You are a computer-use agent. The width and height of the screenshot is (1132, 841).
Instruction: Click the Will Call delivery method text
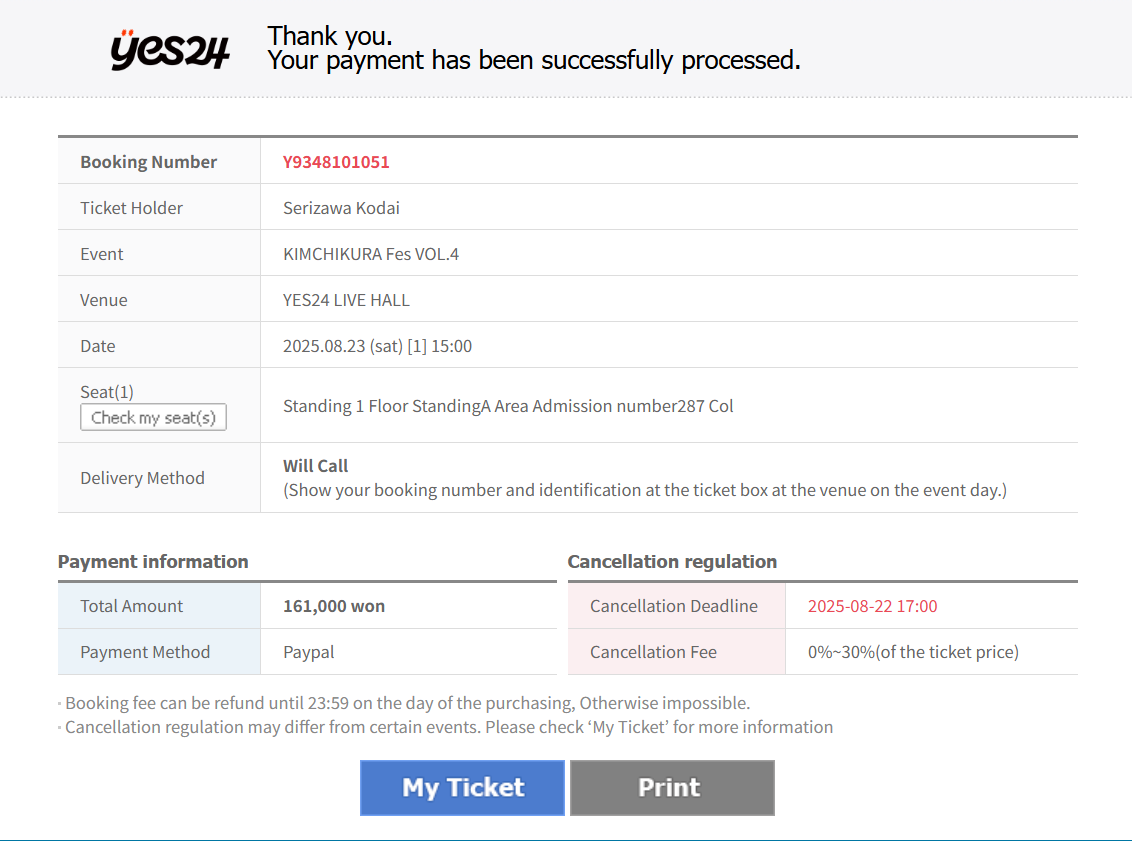point(315,466)
